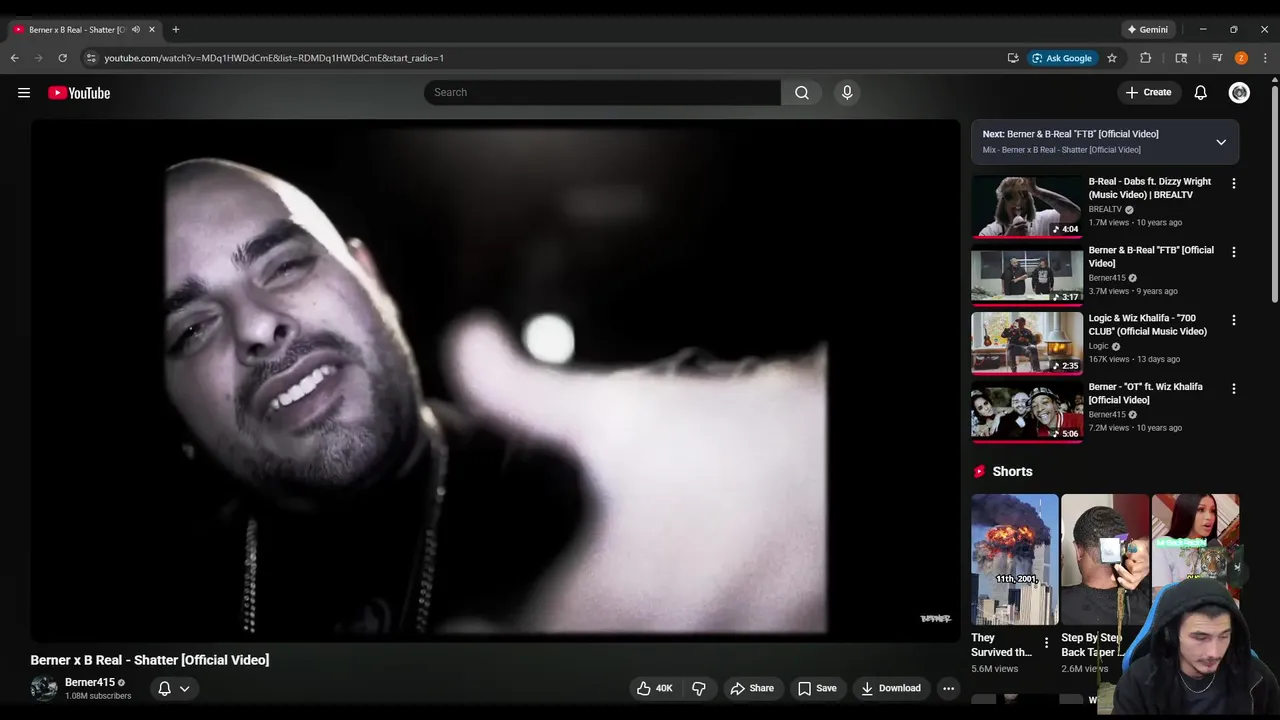Open the Chrome profile avatar
The height and width of the screenshot is (720, 1280).
(x=1241, y=58)
